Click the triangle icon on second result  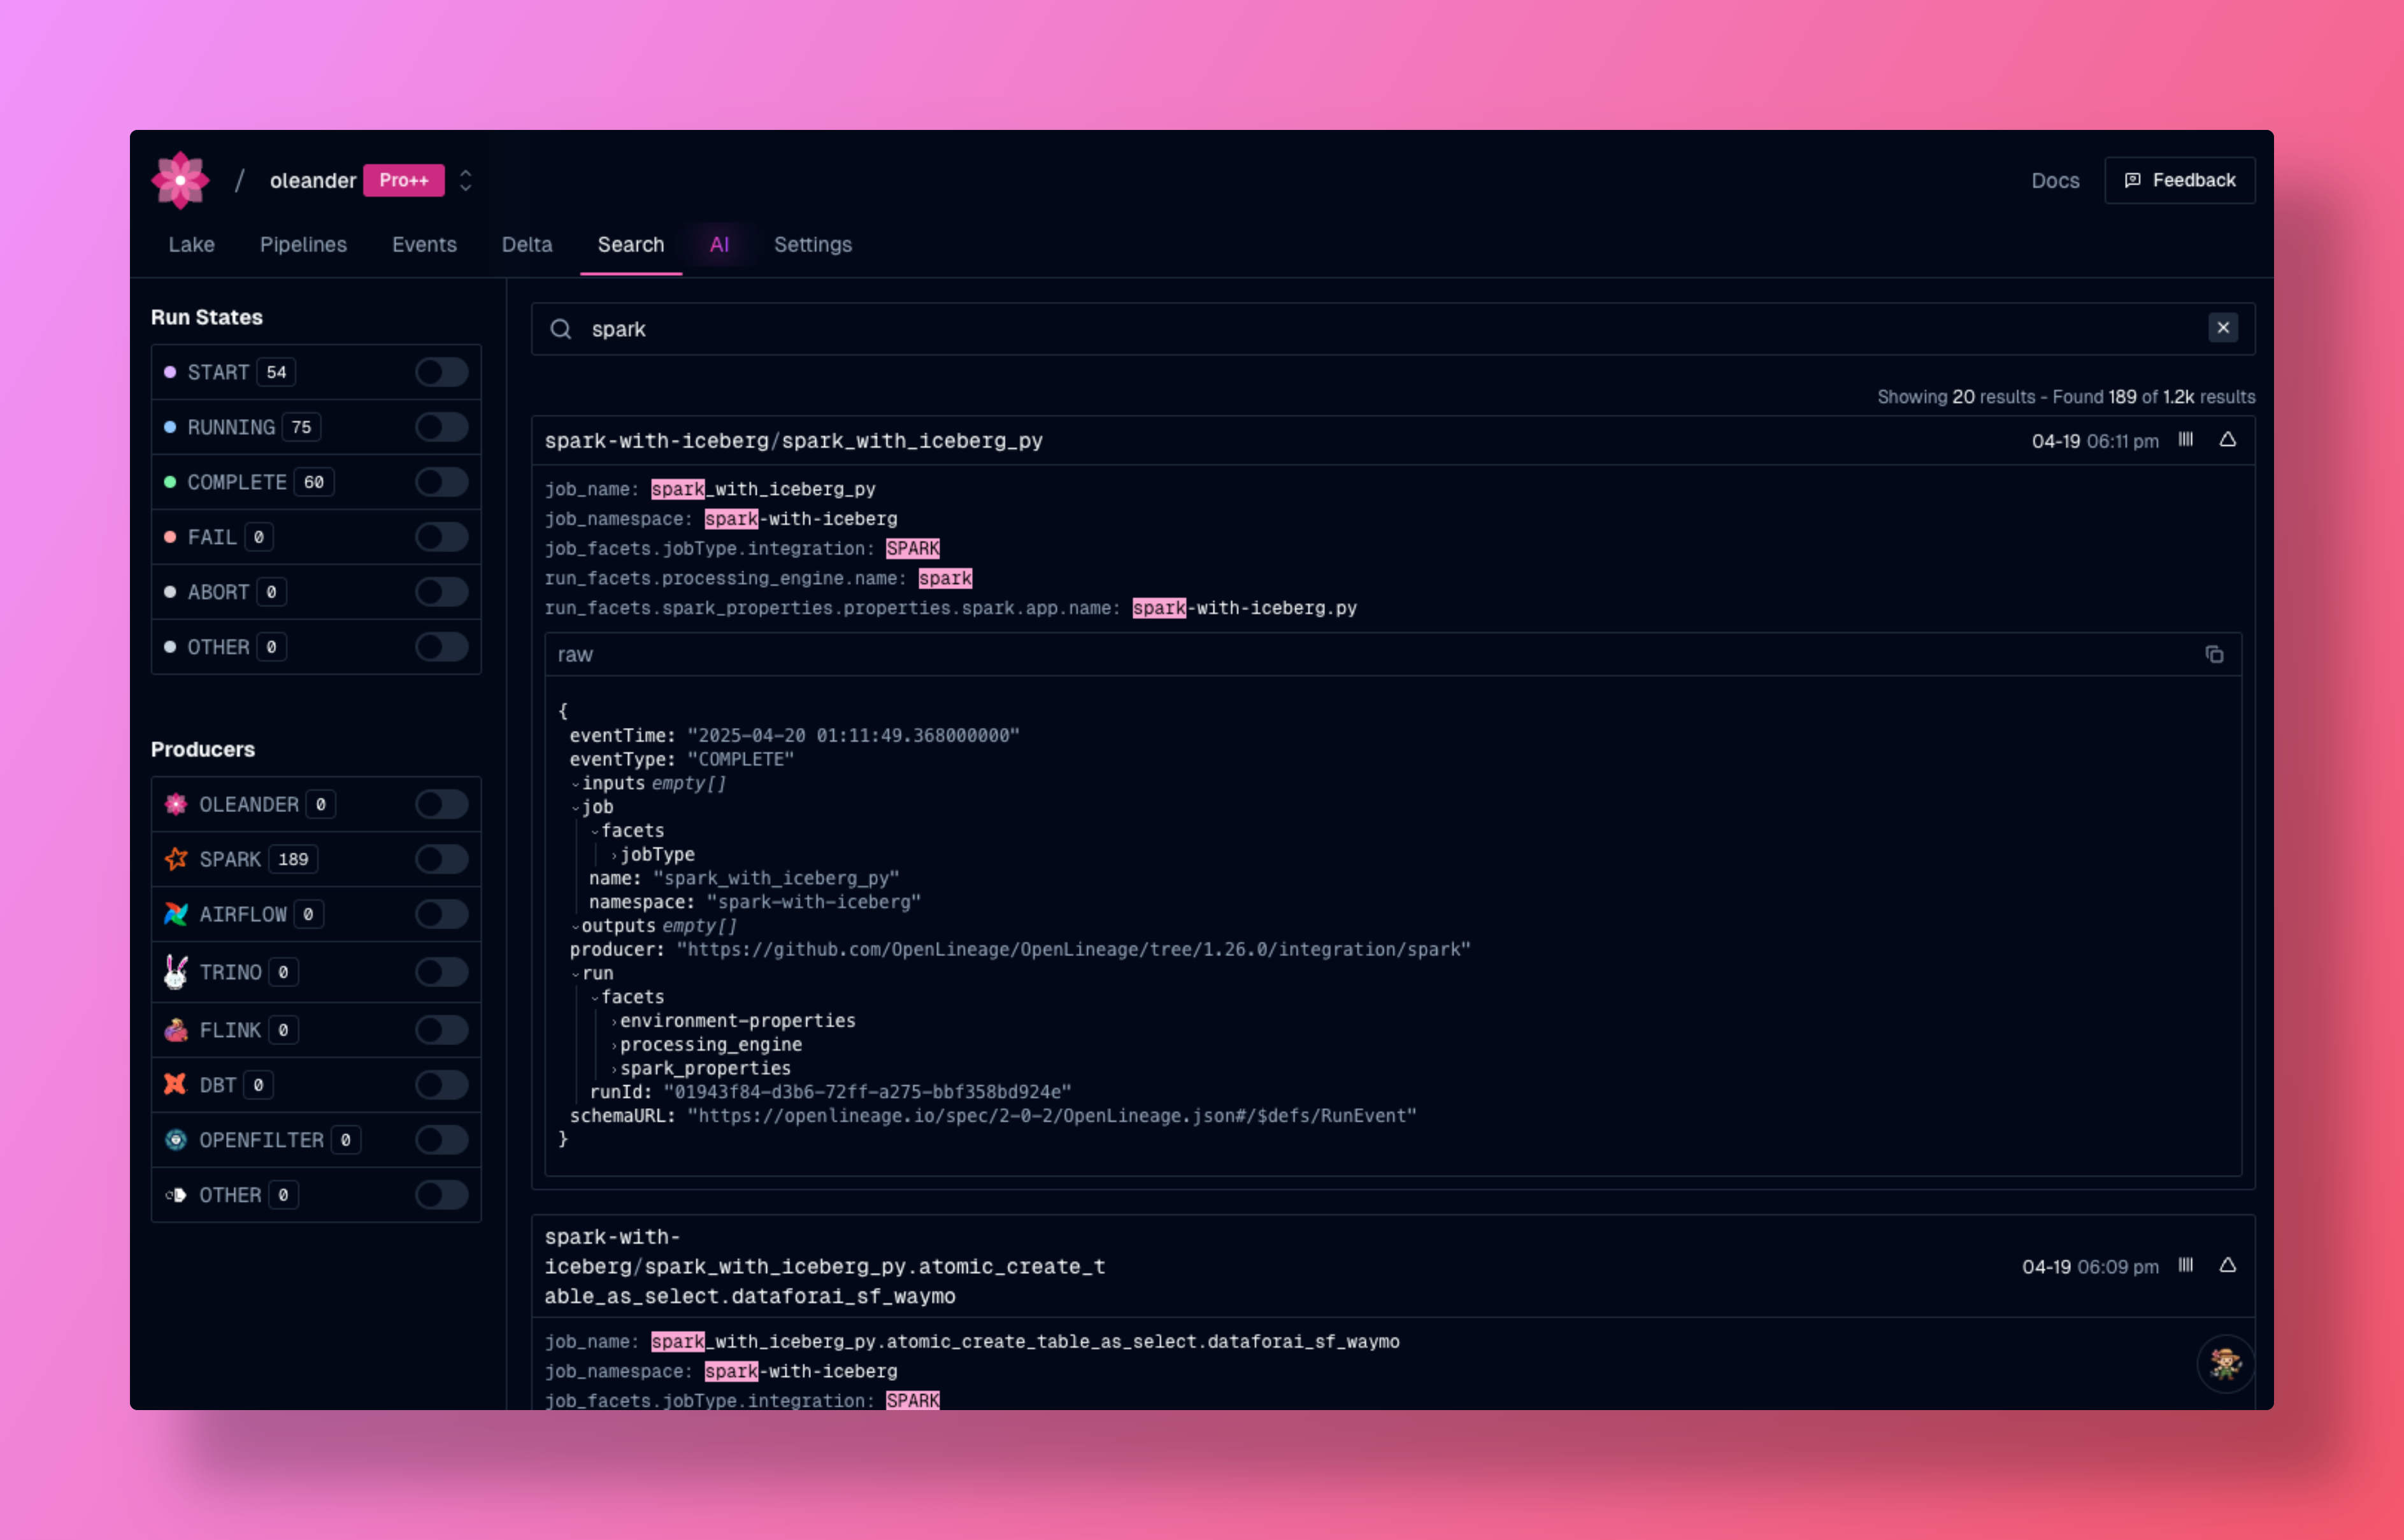coord(2227,1266)
